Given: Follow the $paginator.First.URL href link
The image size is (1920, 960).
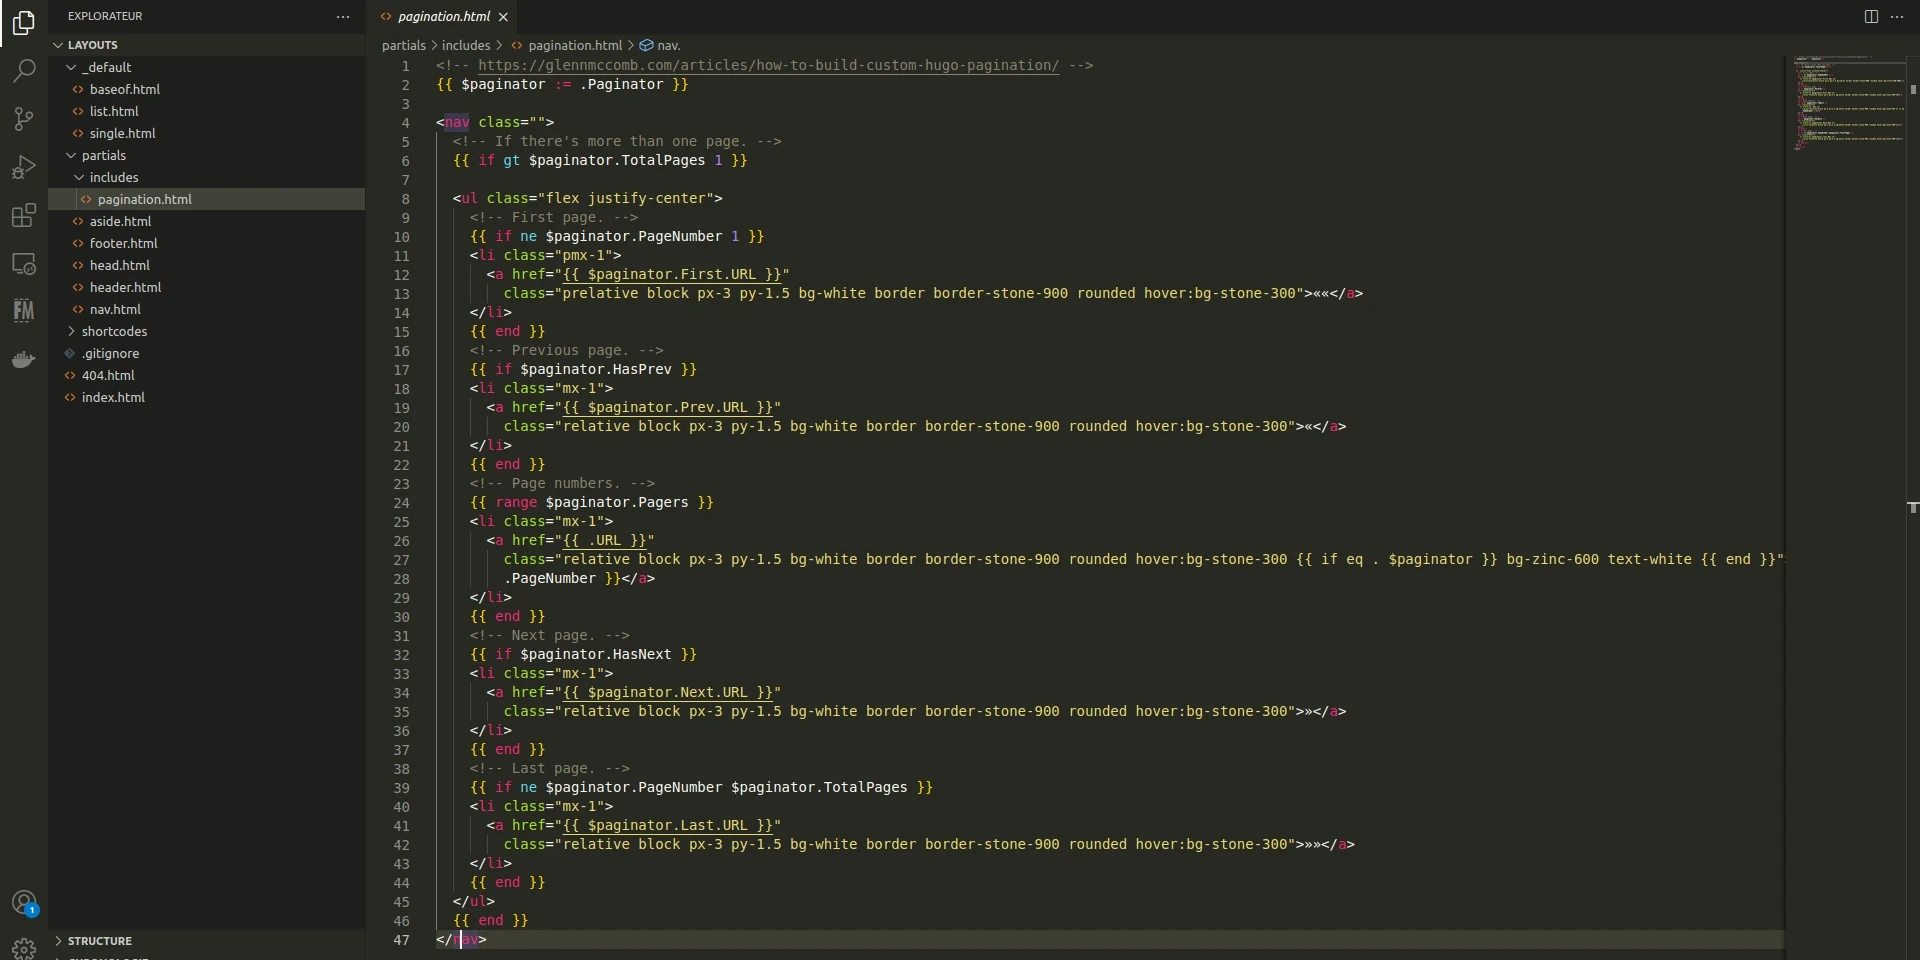Looking at the screenshot, I should [672, 275].
